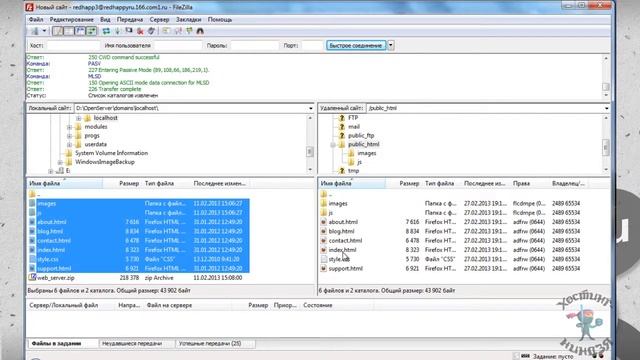The width and height of the screenshot is (640, 360).
Task: Select the FTP folder in remote tree
Action: 353,118
